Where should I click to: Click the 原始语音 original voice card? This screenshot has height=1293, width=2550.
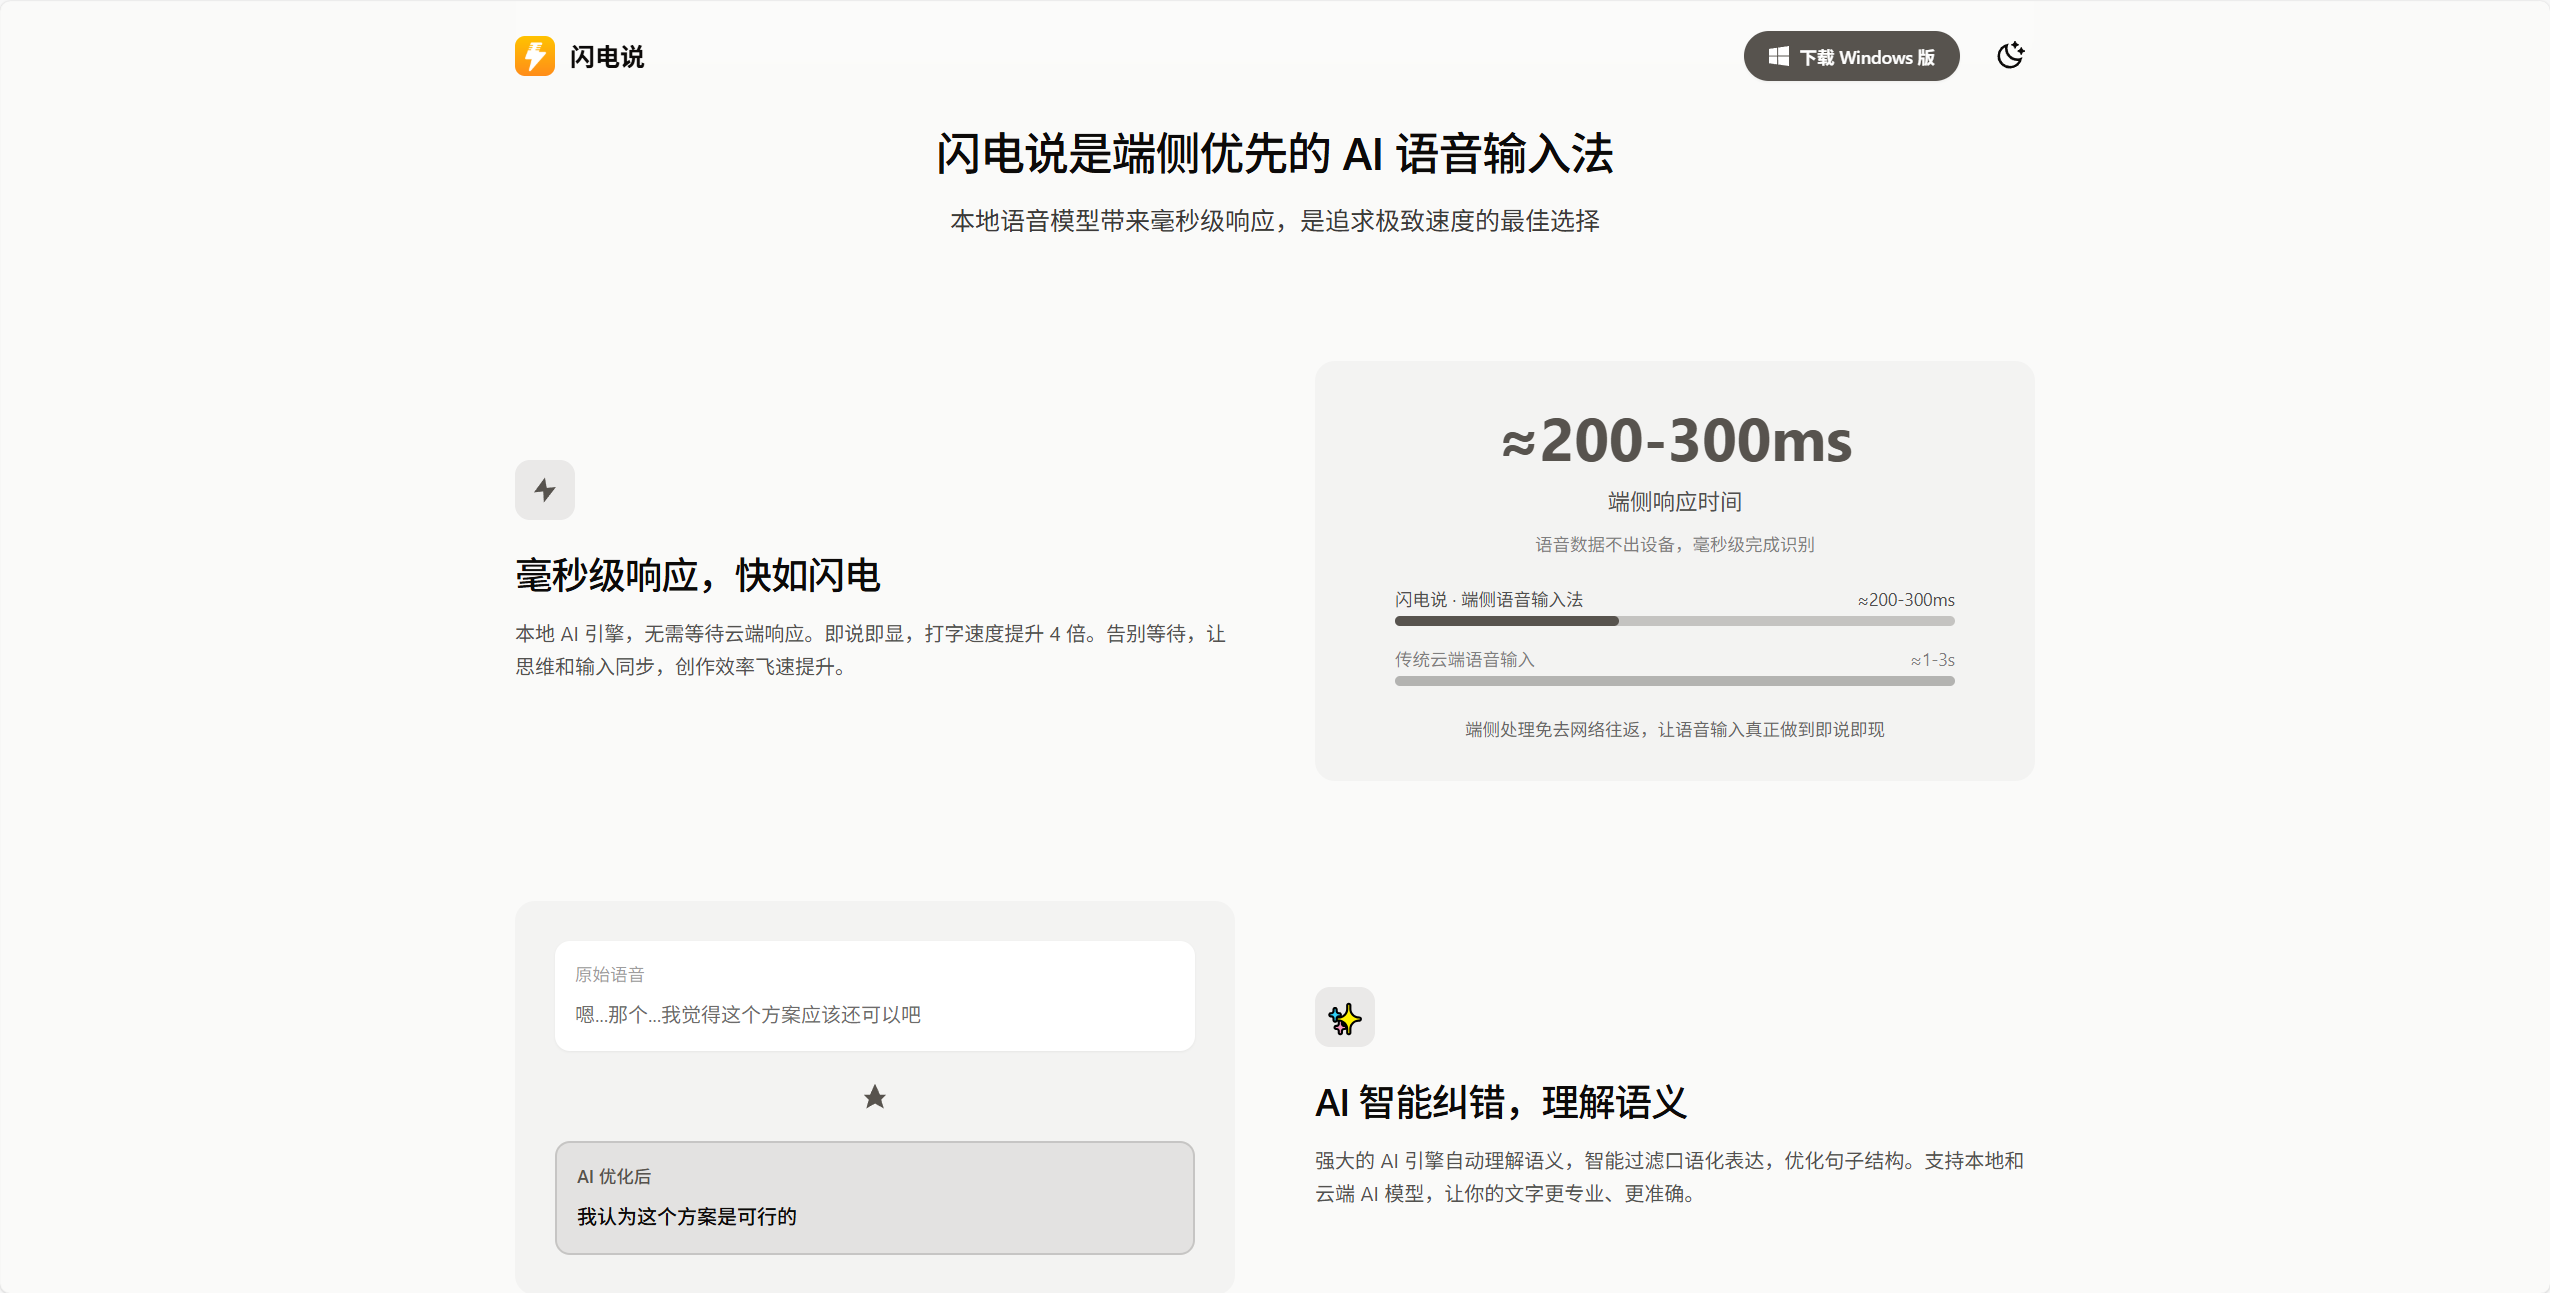coord(875,996)
